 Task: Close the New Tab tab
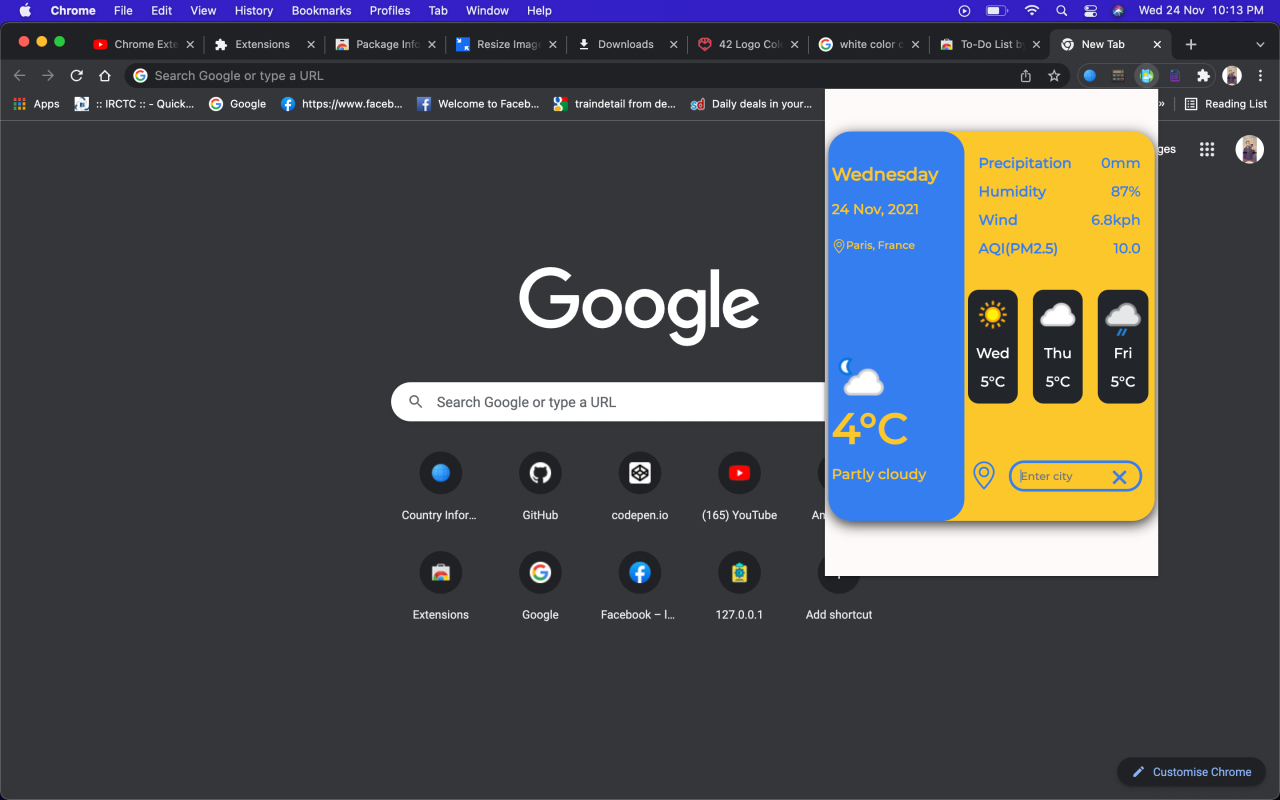point(1157,44)
